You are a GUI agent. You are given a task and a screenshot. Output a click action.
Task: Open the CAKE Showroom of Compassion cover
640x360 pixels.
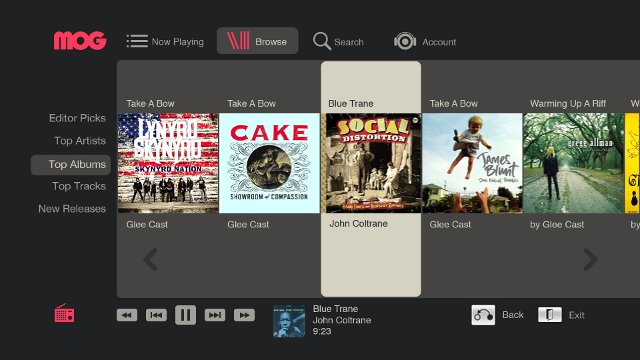tap(269, 163)
